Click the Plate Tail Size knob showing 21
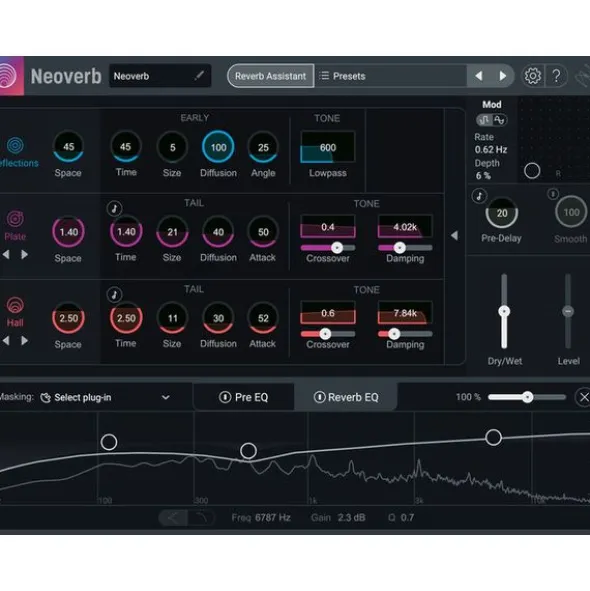 coord(172,232)
